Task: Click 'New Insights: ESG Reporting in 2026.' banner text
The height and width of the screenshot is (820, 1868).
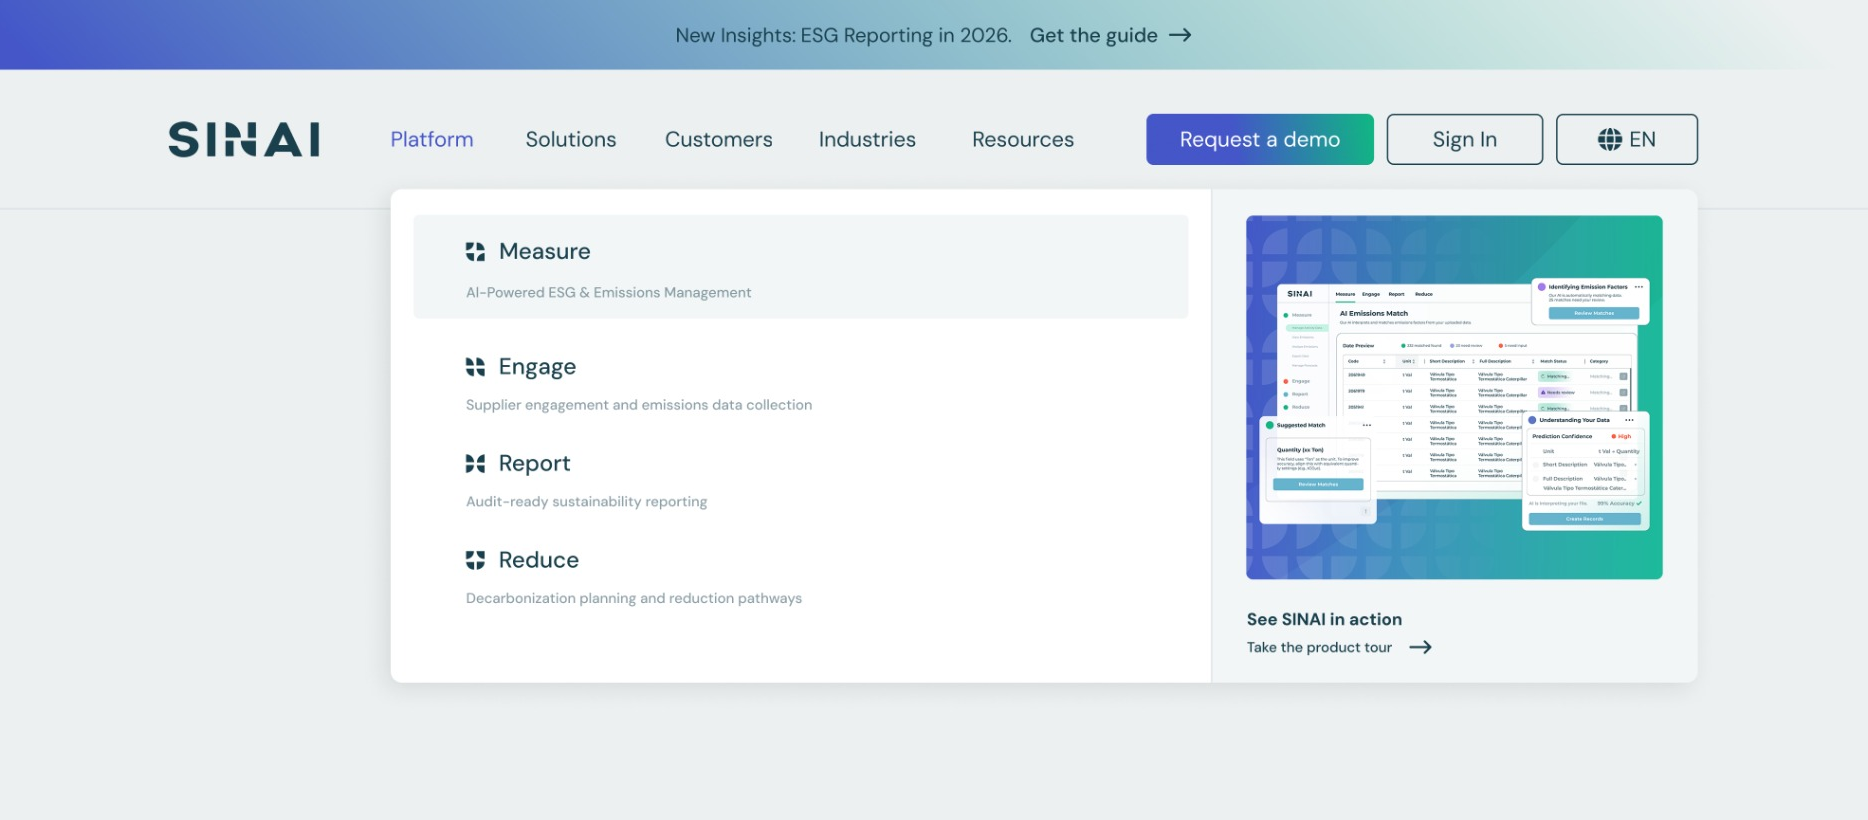Action: [x=844, y=35]
